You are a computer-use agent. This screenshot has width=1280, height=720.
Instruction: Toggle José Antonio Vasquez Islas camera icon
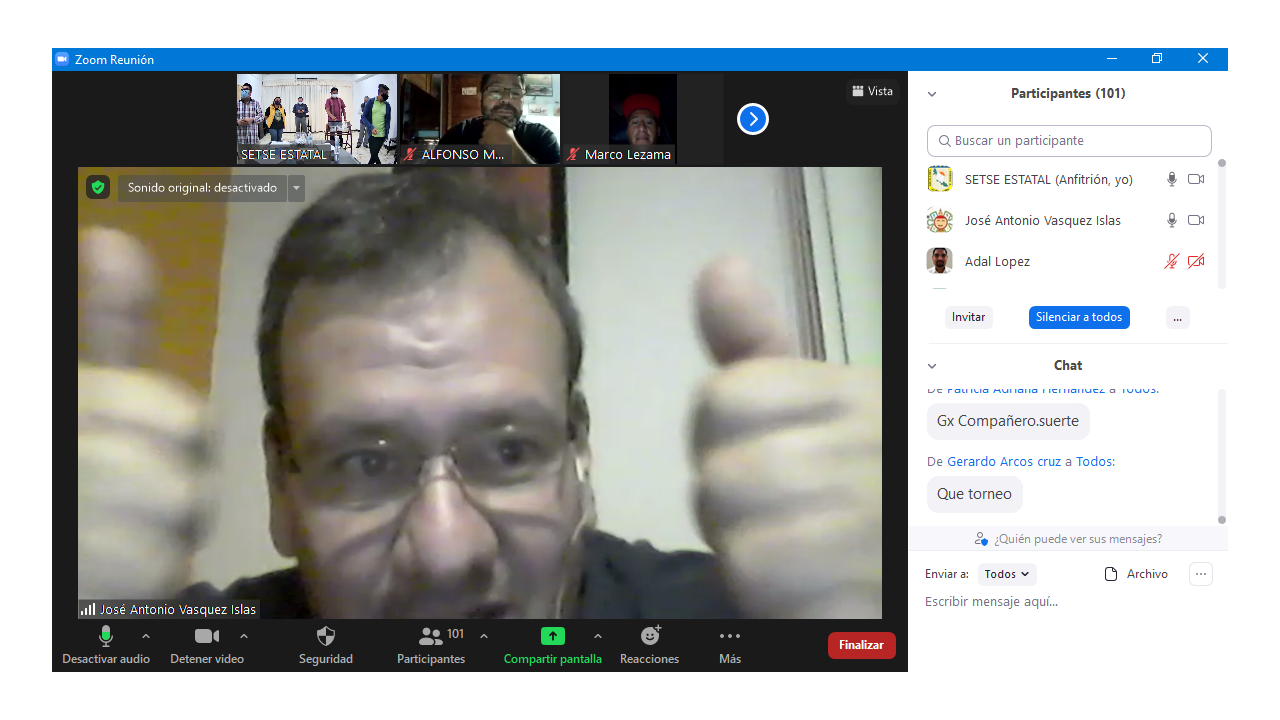pyautogui.click(x=1196, y=220)
